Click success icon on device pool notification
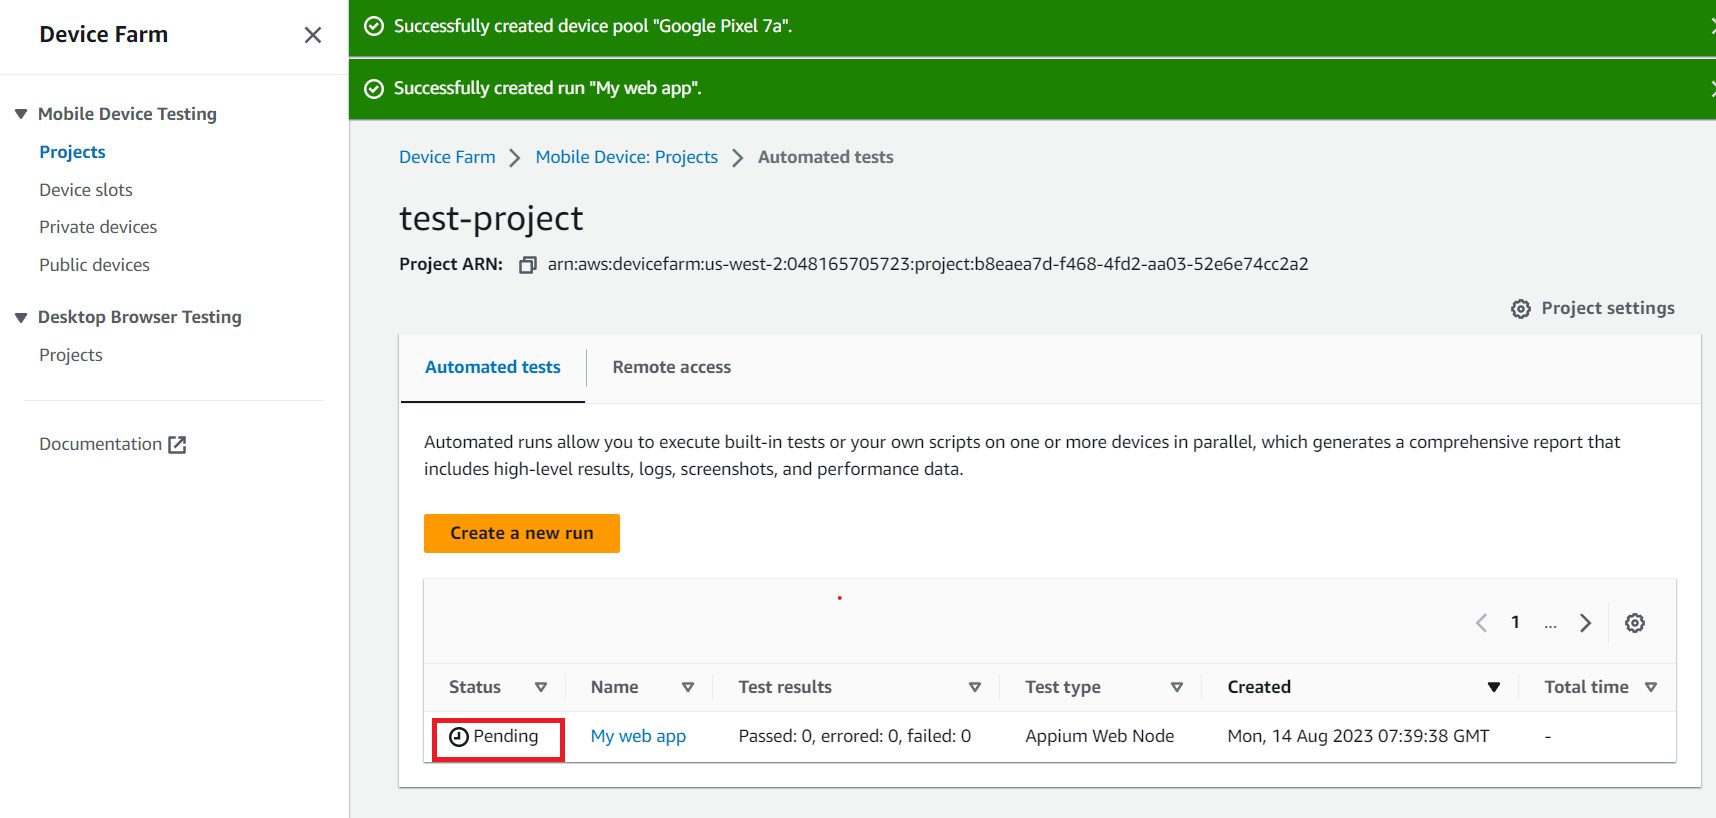Image resolution: width=1716 pixels, height=818 pixels. (x=374, y=26)
